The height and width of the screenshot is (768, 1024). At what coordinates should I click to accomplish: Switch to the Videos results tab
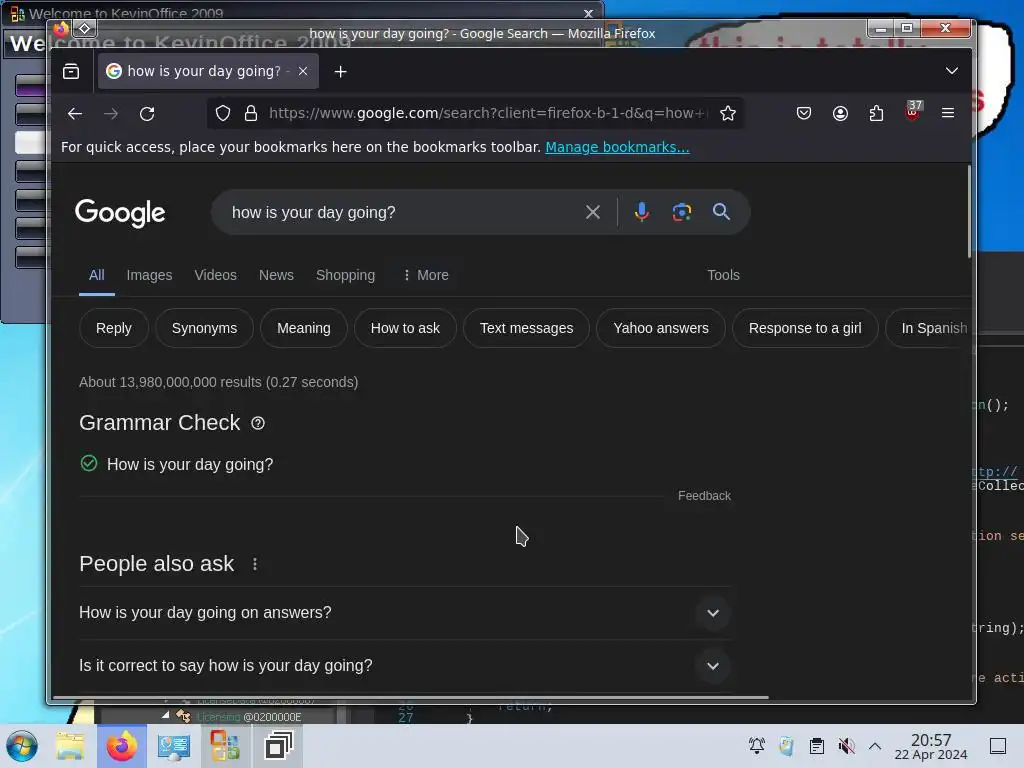coord(216,275)
